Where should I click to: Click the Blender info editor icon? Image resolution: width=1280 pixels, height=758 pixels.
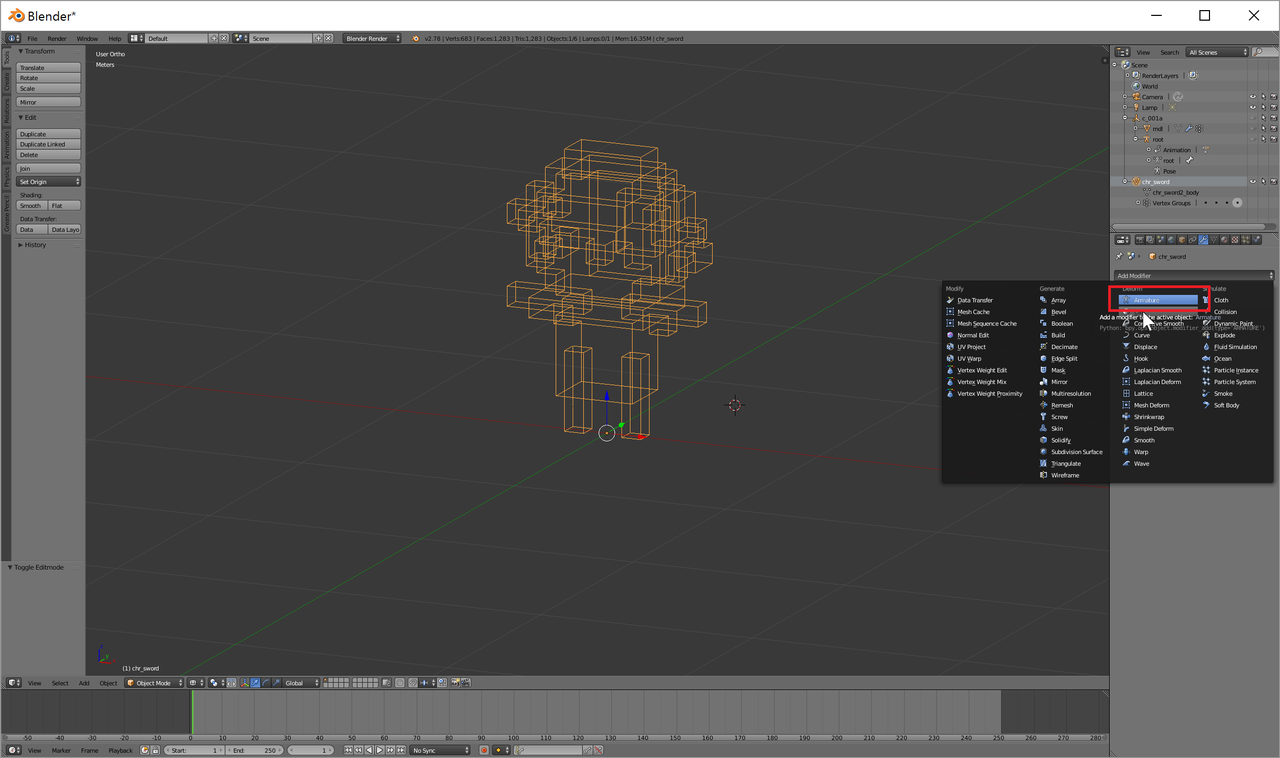tap(14, 38)
